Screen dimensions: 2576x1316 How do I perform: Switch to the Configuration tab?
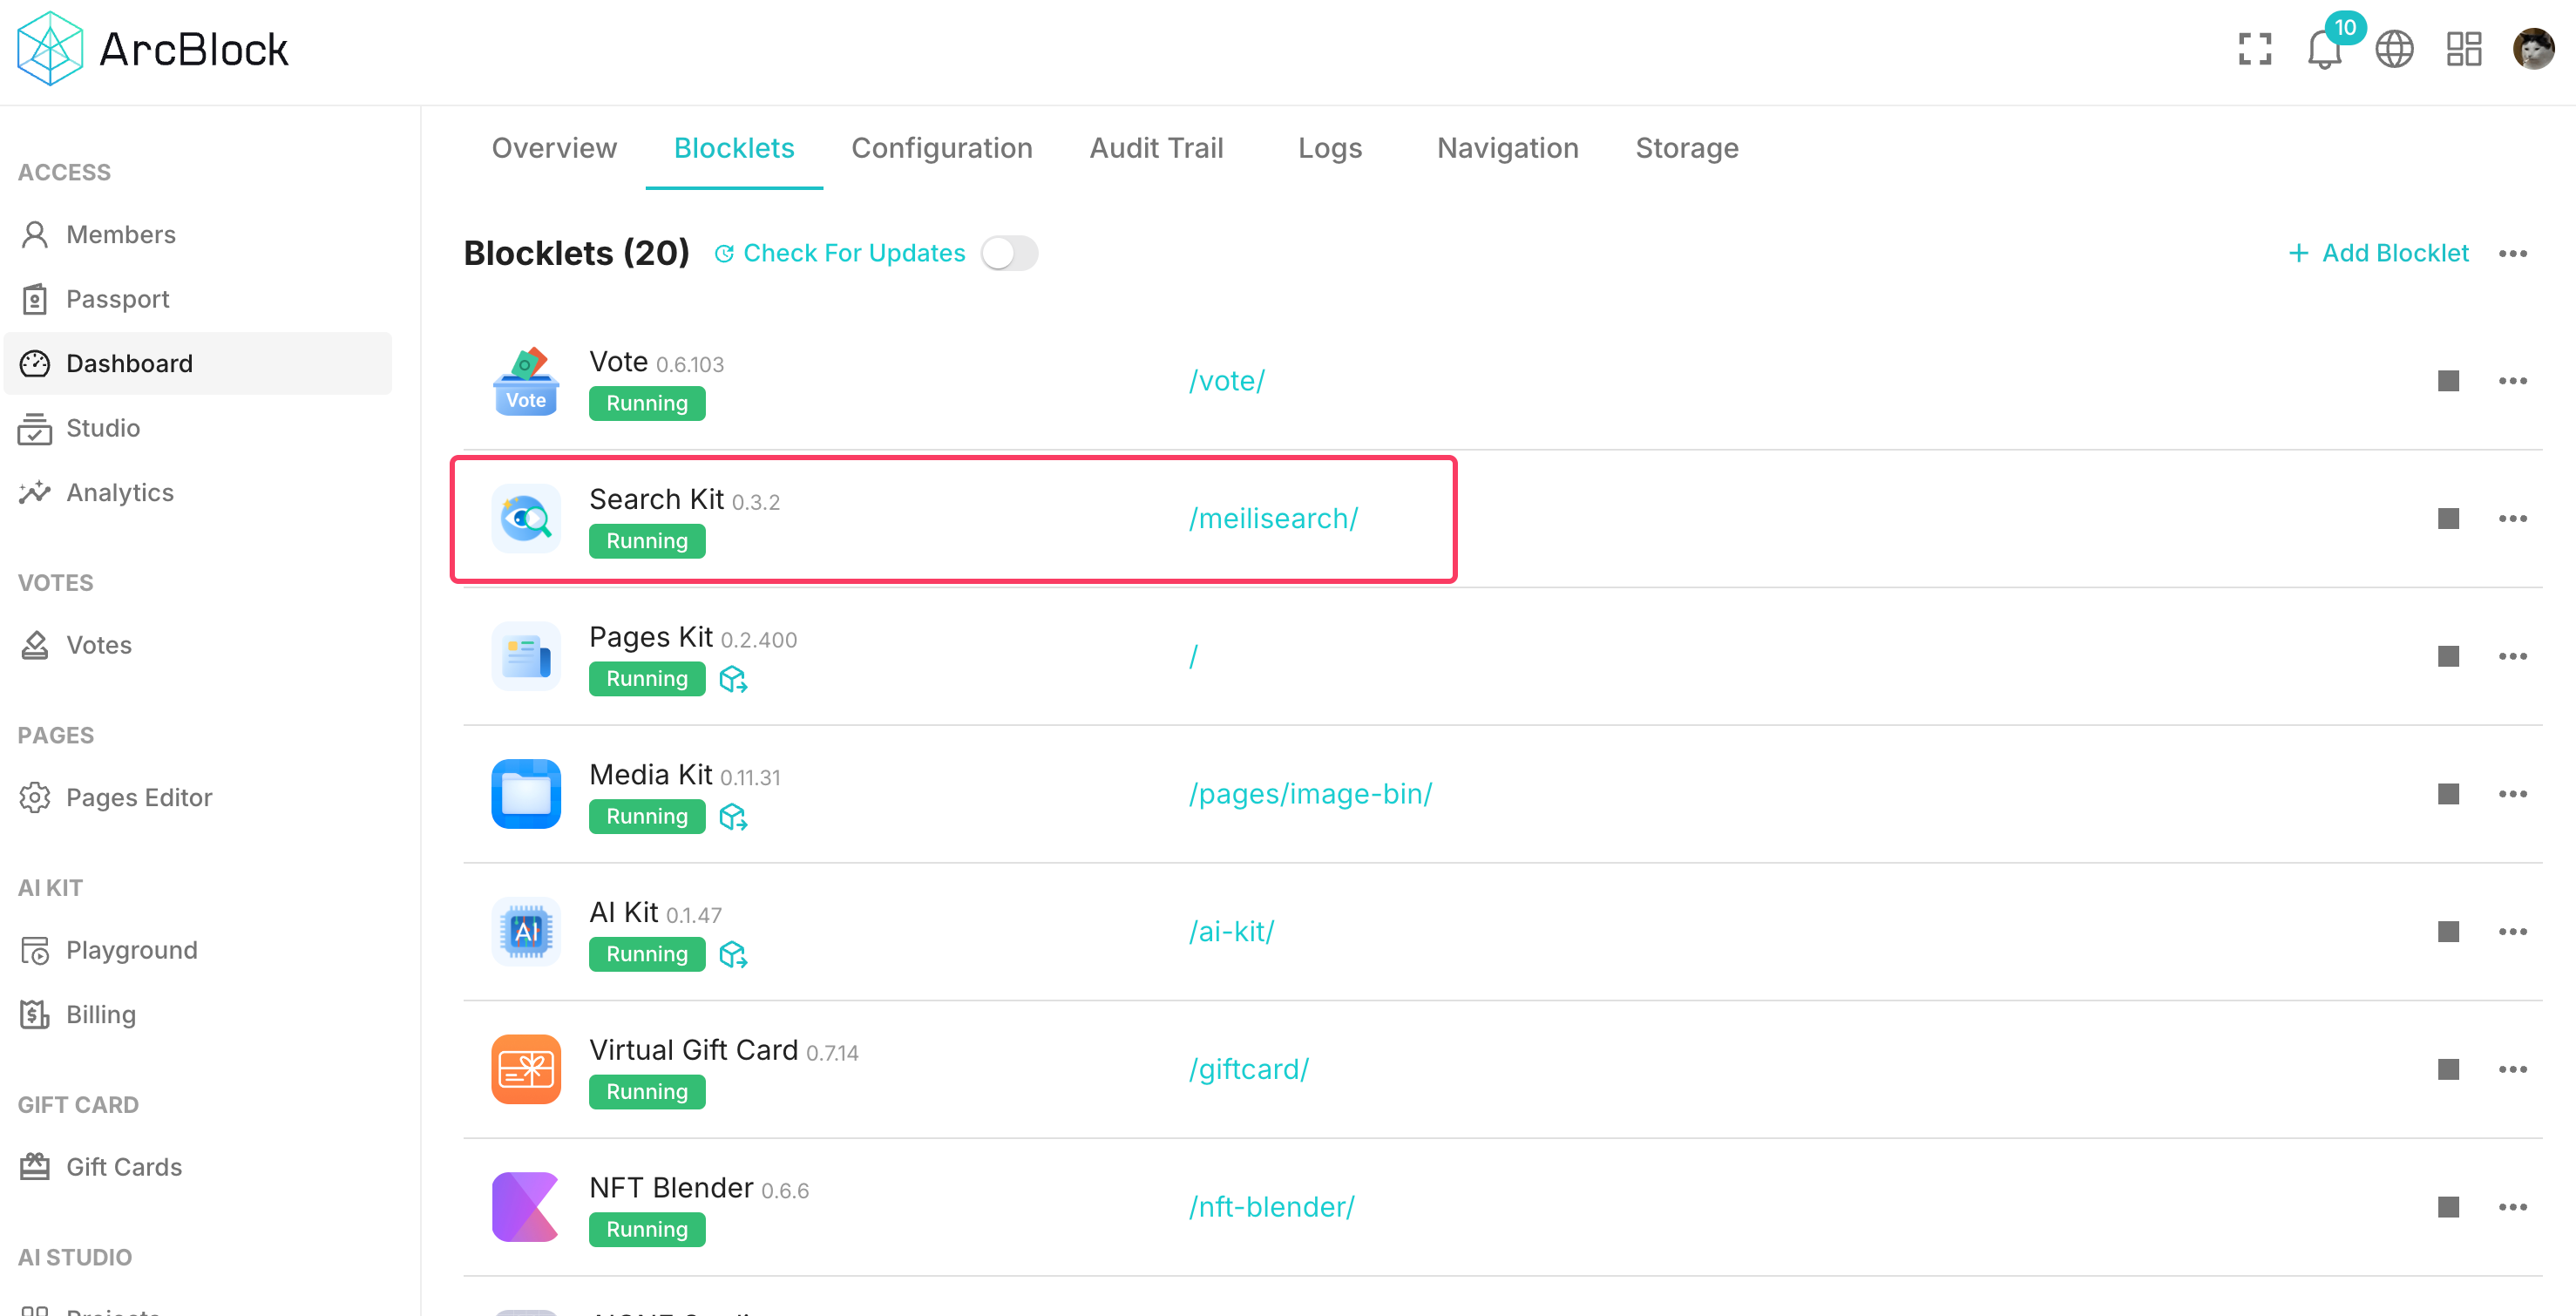941,148
